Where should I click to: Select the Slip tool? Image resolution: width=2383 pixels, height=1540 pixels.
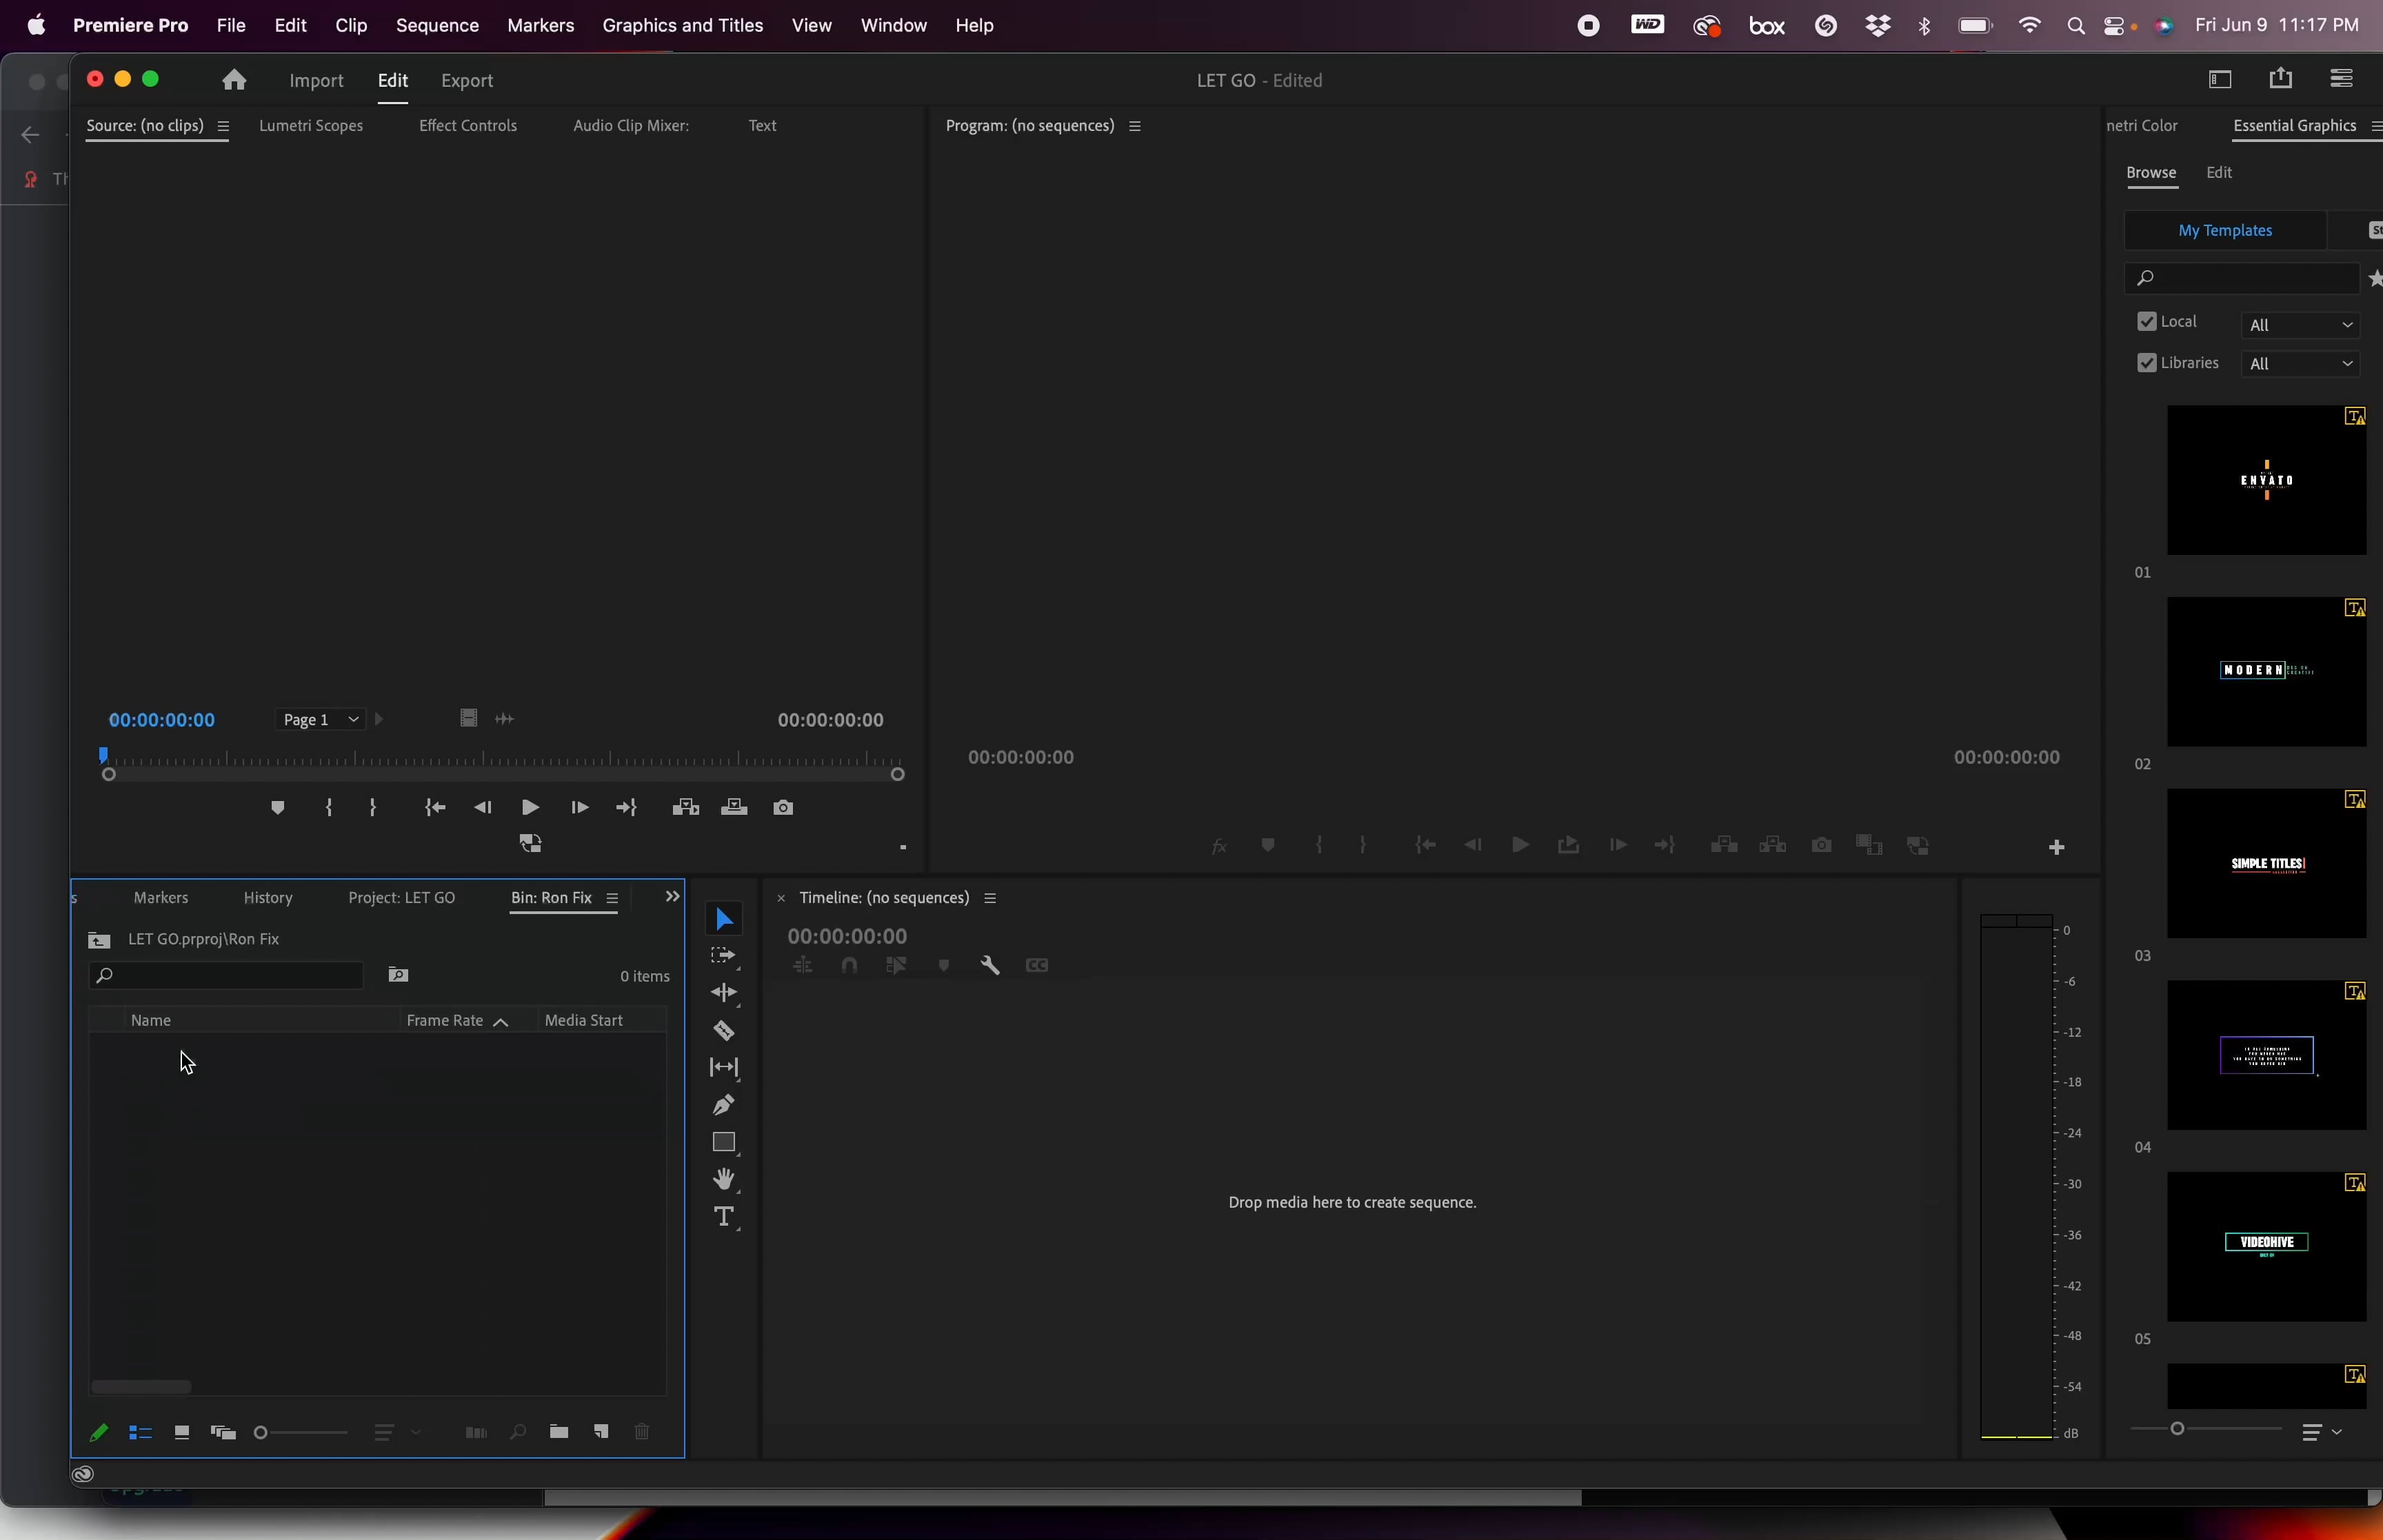pyautogui.click(x=724, y=1068)
